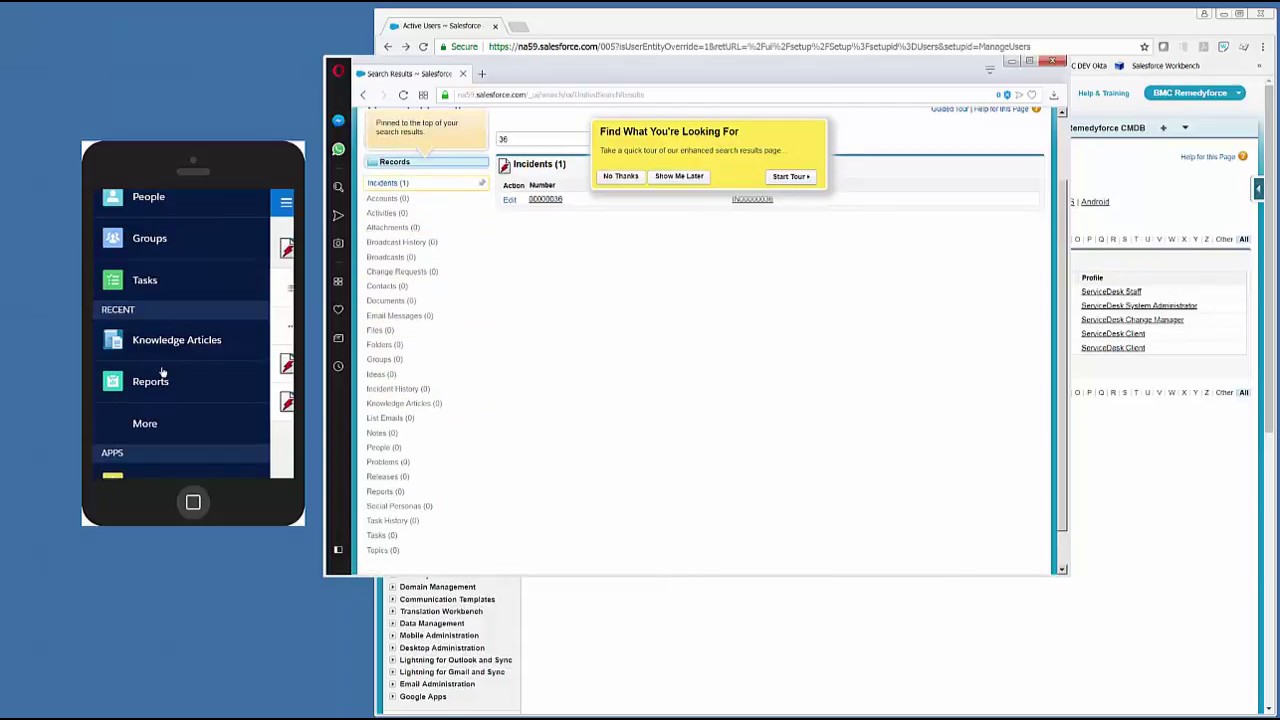Select Incidents (1) in Records list

tap(387, 183)
